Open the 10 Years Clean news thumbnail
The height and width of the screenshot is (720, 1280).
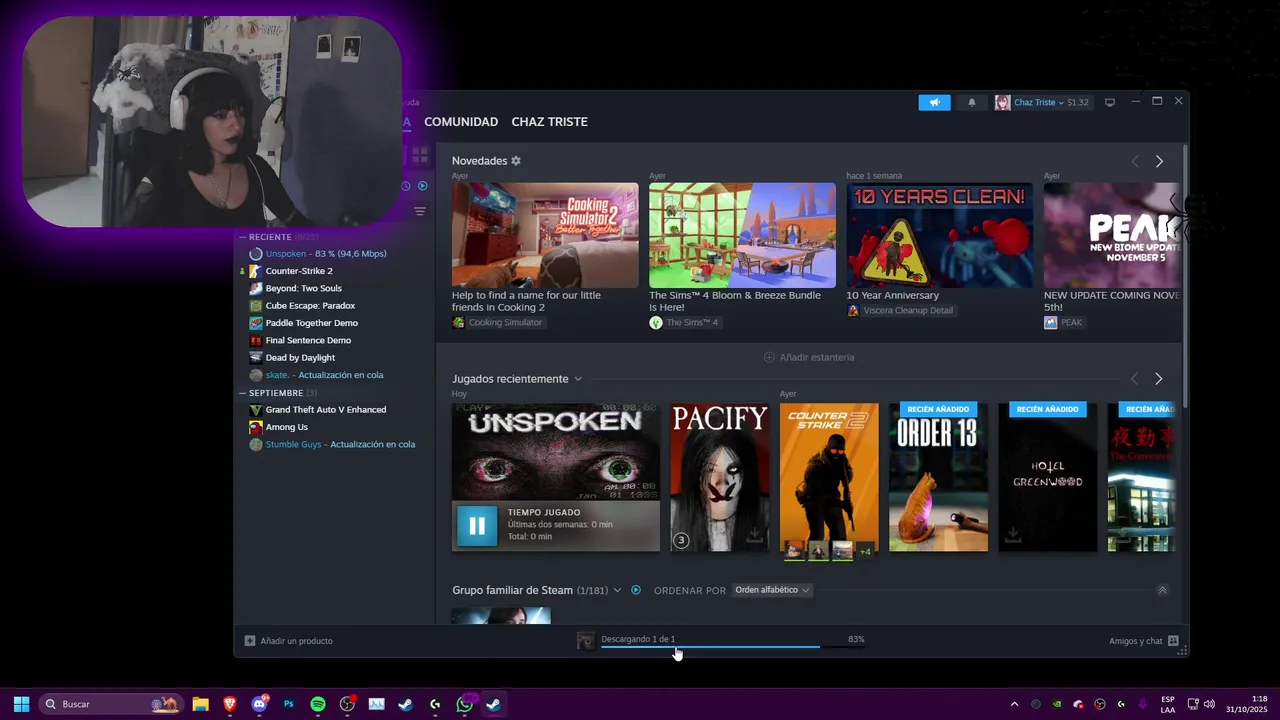coord(940,235)
